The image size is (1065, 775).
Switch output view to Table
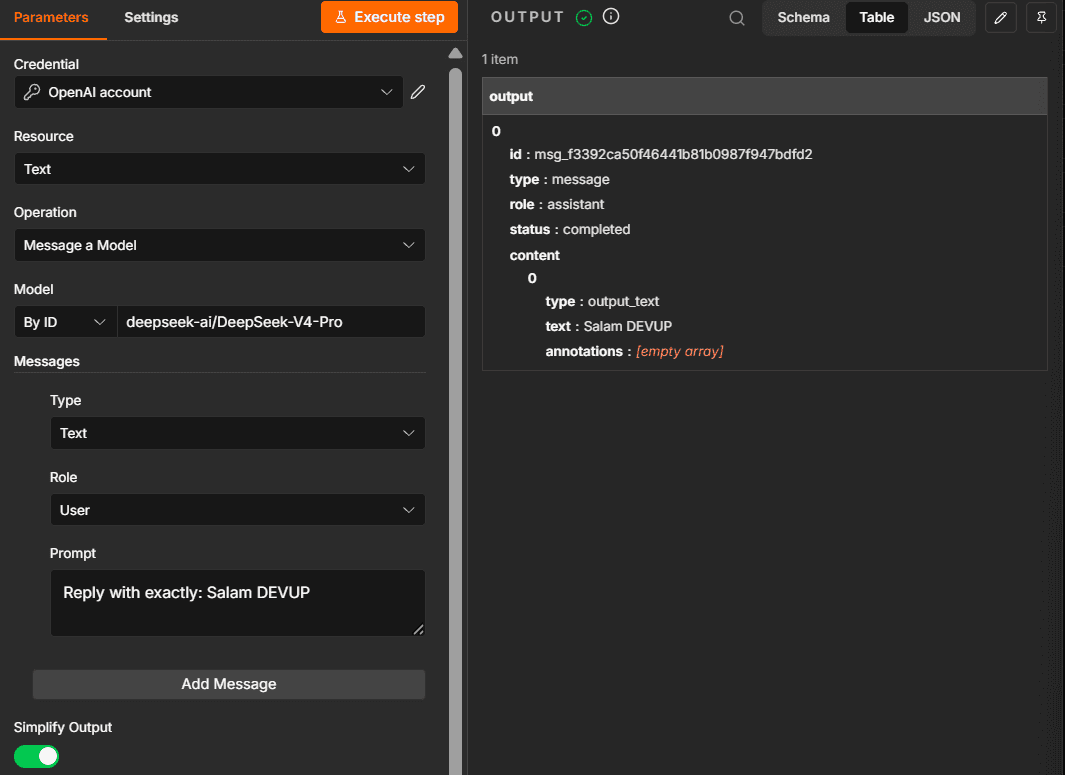click(876, 18)
